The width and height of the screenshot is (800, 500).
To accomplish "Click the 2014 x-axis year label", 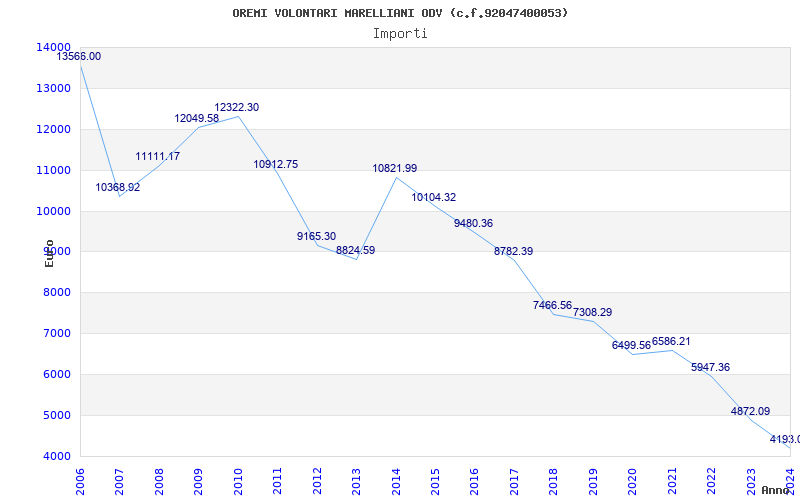I will 396,481.
